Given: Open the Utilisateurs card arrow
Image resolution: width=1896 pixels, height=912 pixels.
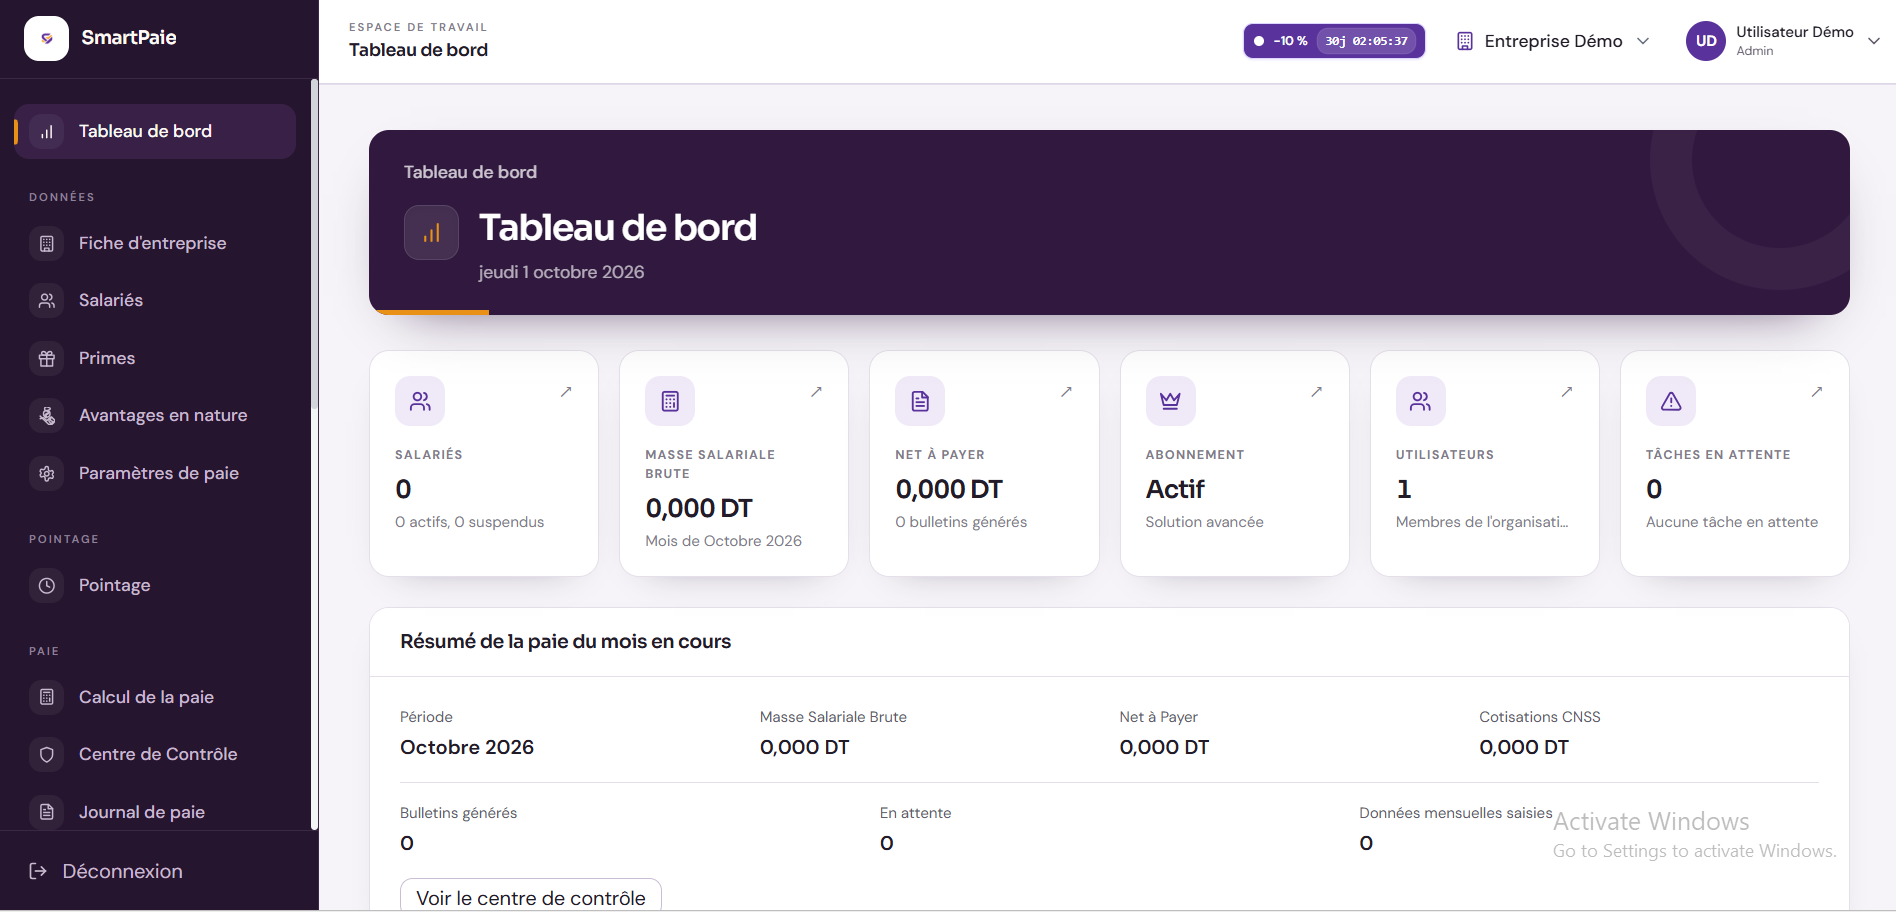Looking at the screenshot, I should (x=1567, y=392).
